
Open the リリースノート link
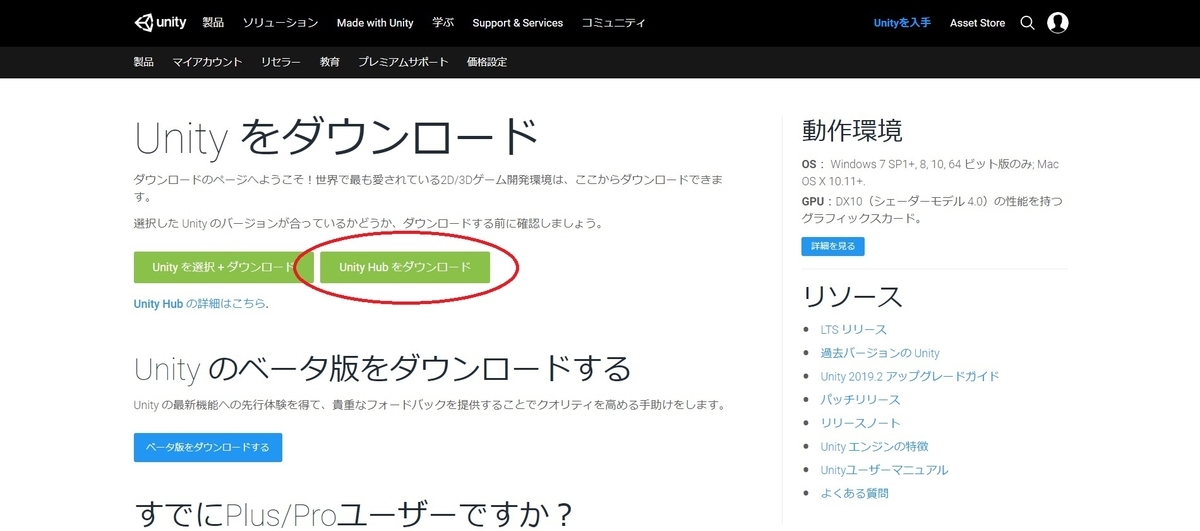[x=860, y=423]
